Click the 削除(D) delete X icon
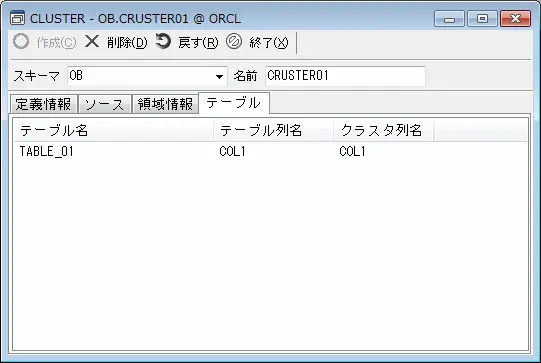 (92, 42)
